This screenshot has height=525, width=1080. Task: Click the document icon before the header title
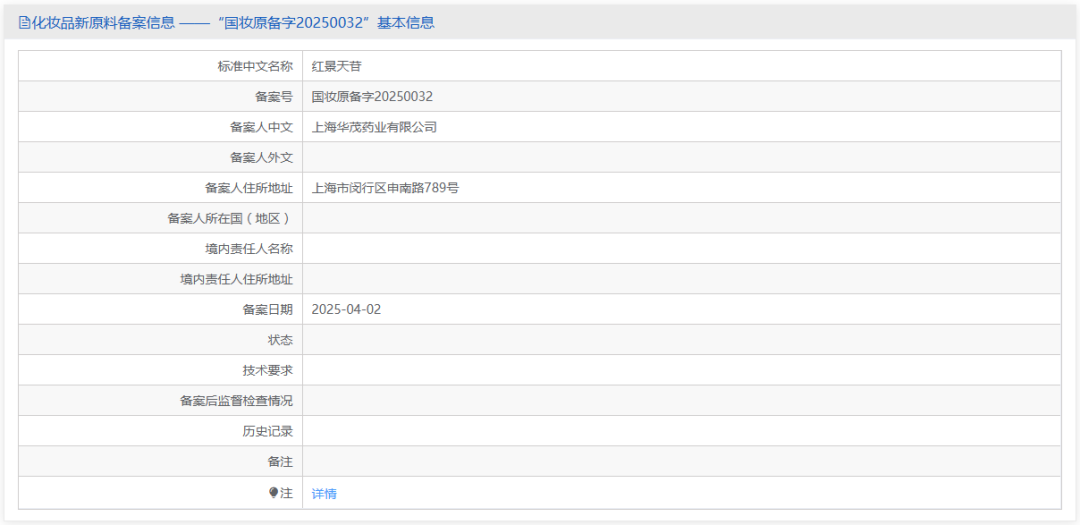(x=24, y=23)
